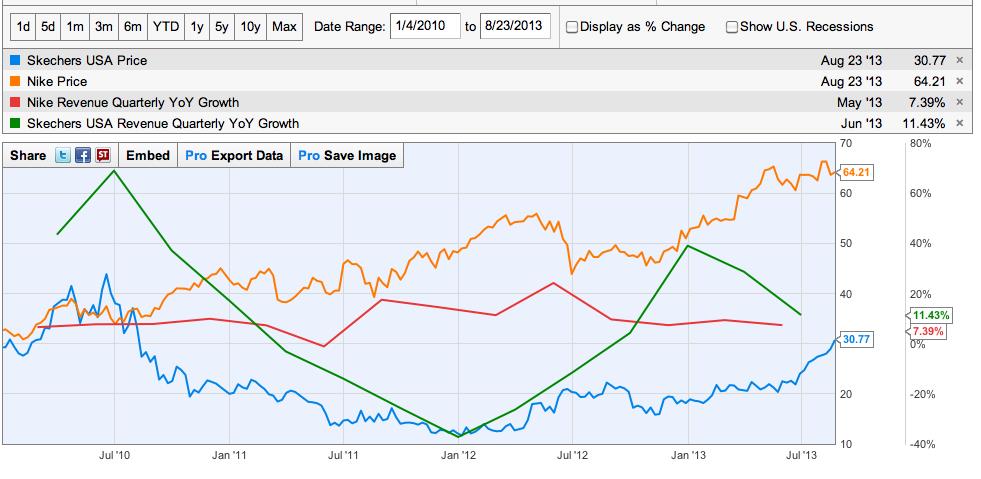Click Jul '12 x-axis label
The width and height of the screenshot is (981, 479).
point(573,456)
